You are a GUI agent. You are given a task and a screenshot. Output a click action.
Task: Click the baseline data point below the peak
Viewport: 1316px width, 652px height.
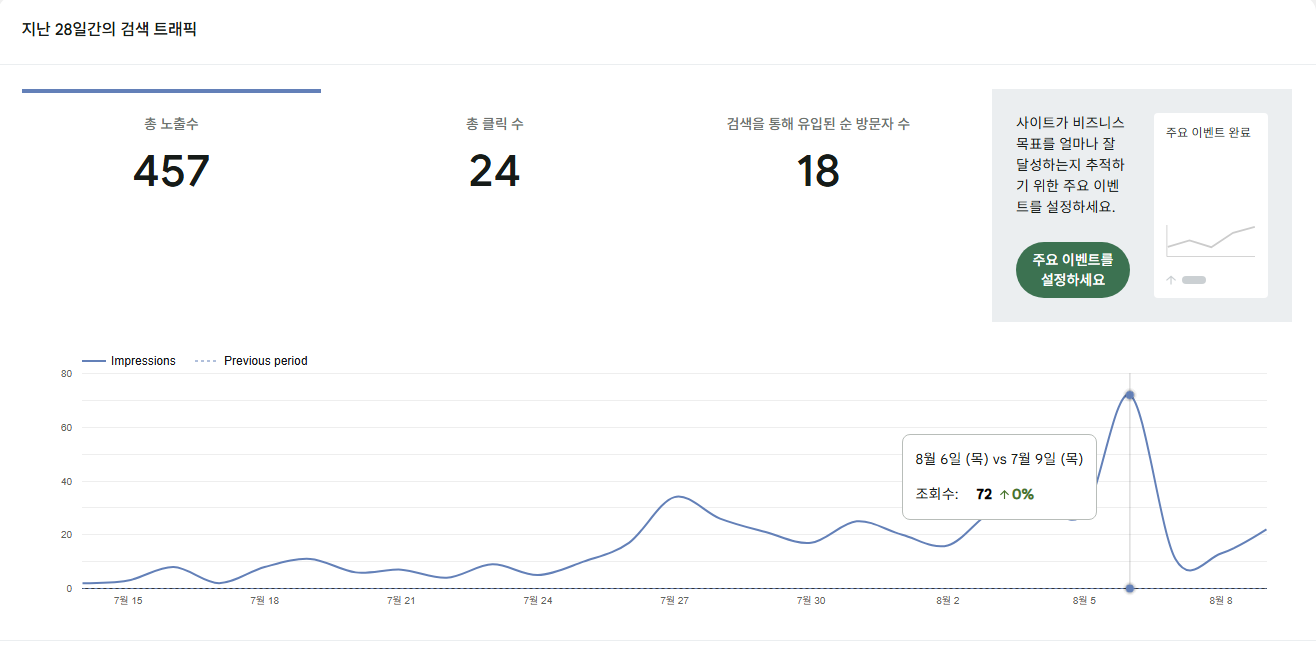[x=1130, y=588]
